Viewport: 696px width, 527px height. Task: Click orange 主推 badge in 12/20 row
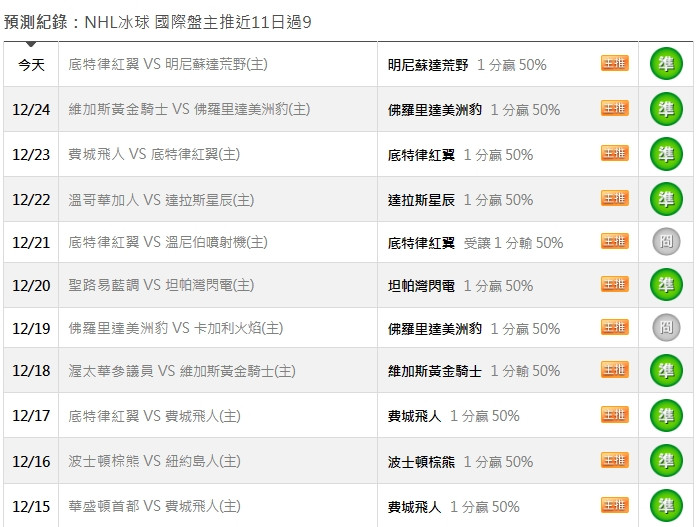615,284
